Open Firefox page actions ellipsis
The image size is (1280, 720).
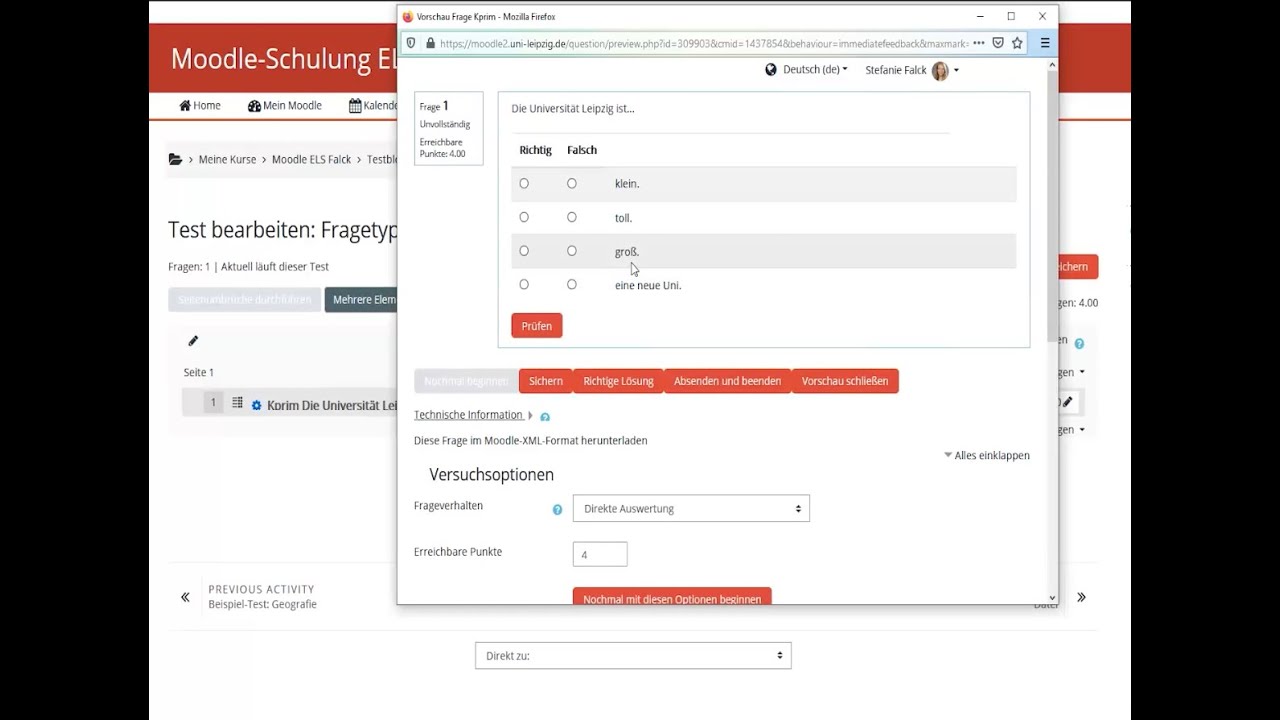click(x=979, y=43)
